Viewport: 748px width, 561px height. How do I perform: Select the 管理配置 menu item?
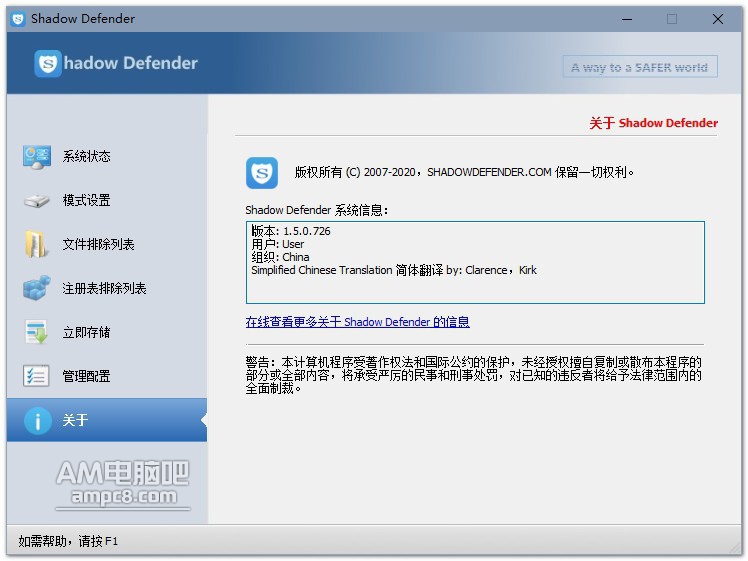(x=107, y=376)
